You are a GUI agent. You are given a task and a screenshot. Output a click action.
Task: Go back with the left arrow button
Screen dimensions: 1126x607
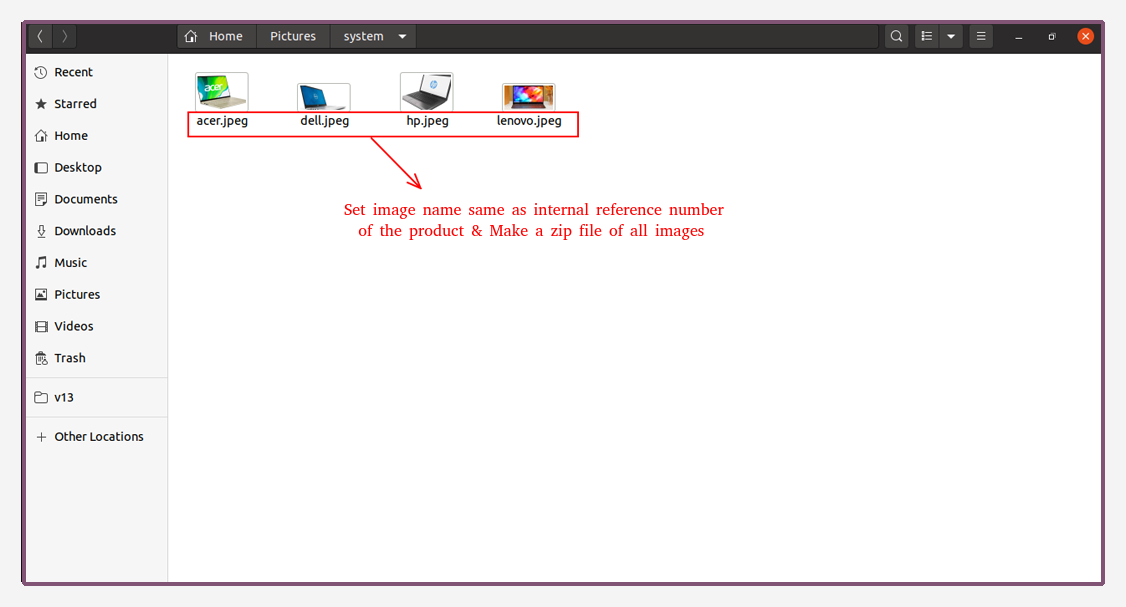click(x=40, y=37)
